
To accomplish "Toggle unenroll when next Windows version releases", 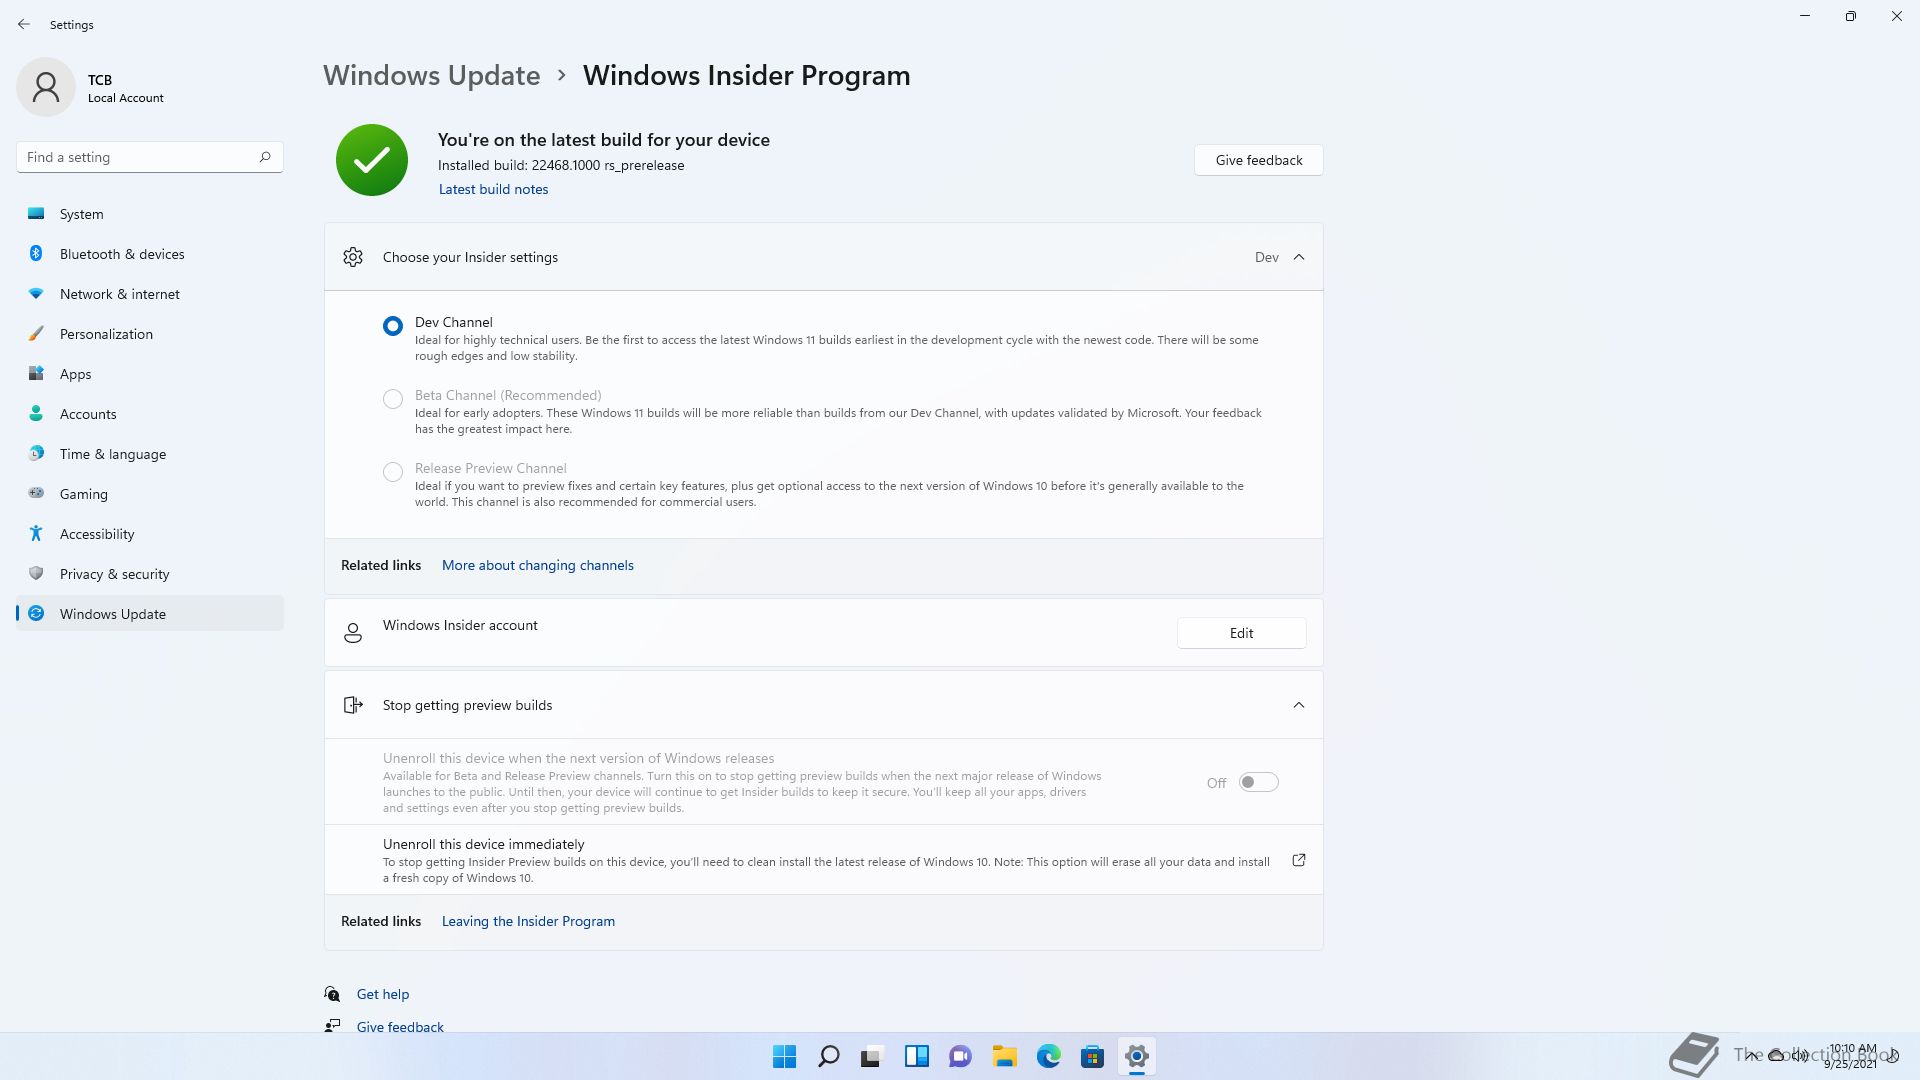I will 1258,782.
